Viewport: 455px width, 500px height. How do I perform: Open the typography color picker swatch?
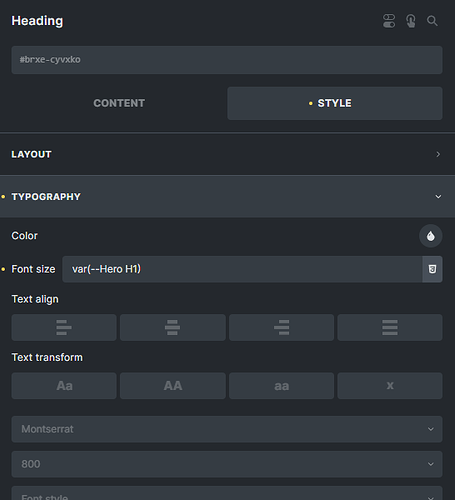(x=431, y=236)
